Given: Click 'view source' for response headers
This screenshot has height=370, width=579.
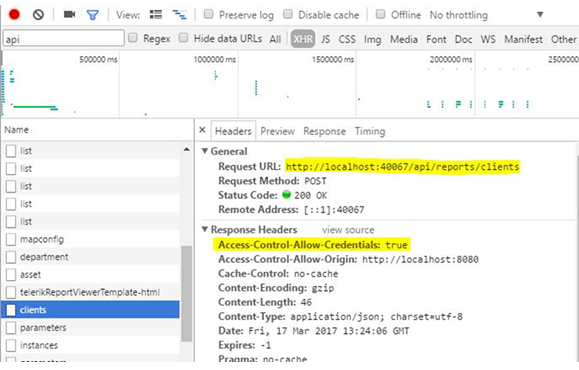Looking at the screenshot, I should pyautogui.click(x=348, y=230).
